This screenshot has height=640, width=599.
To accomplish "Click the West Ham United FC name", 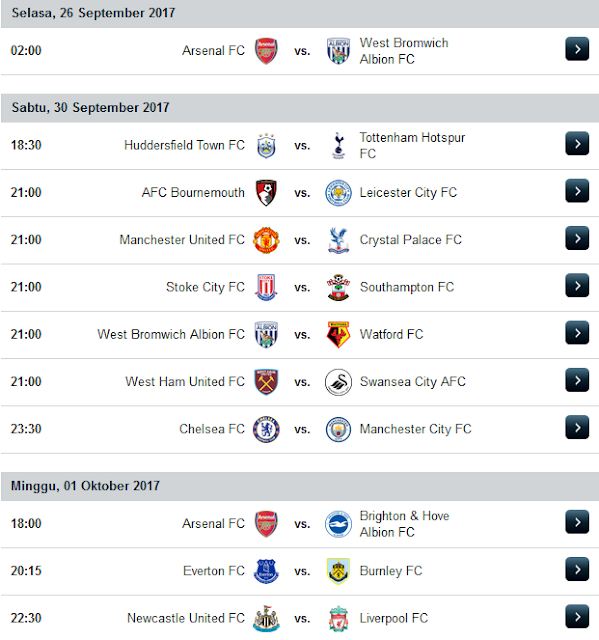I will pos(185,381).
